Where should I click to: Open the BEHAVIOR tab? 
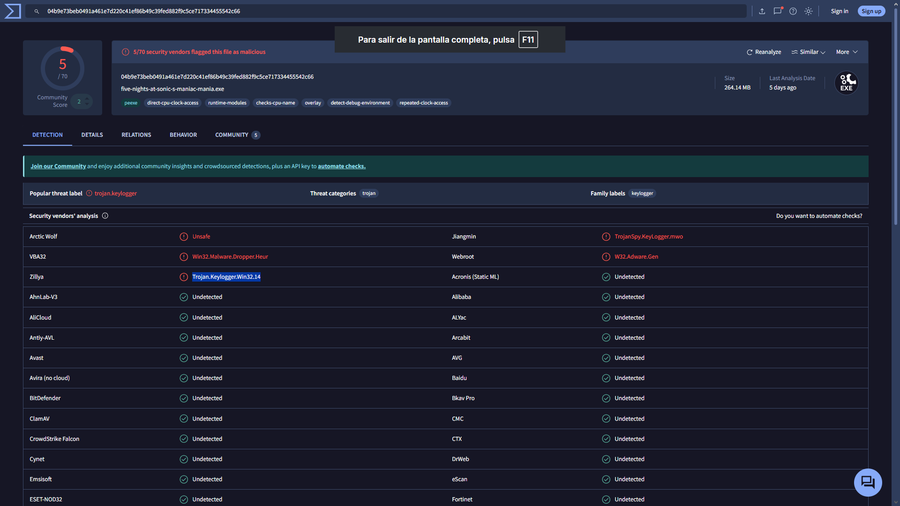(x=183, y=135)
